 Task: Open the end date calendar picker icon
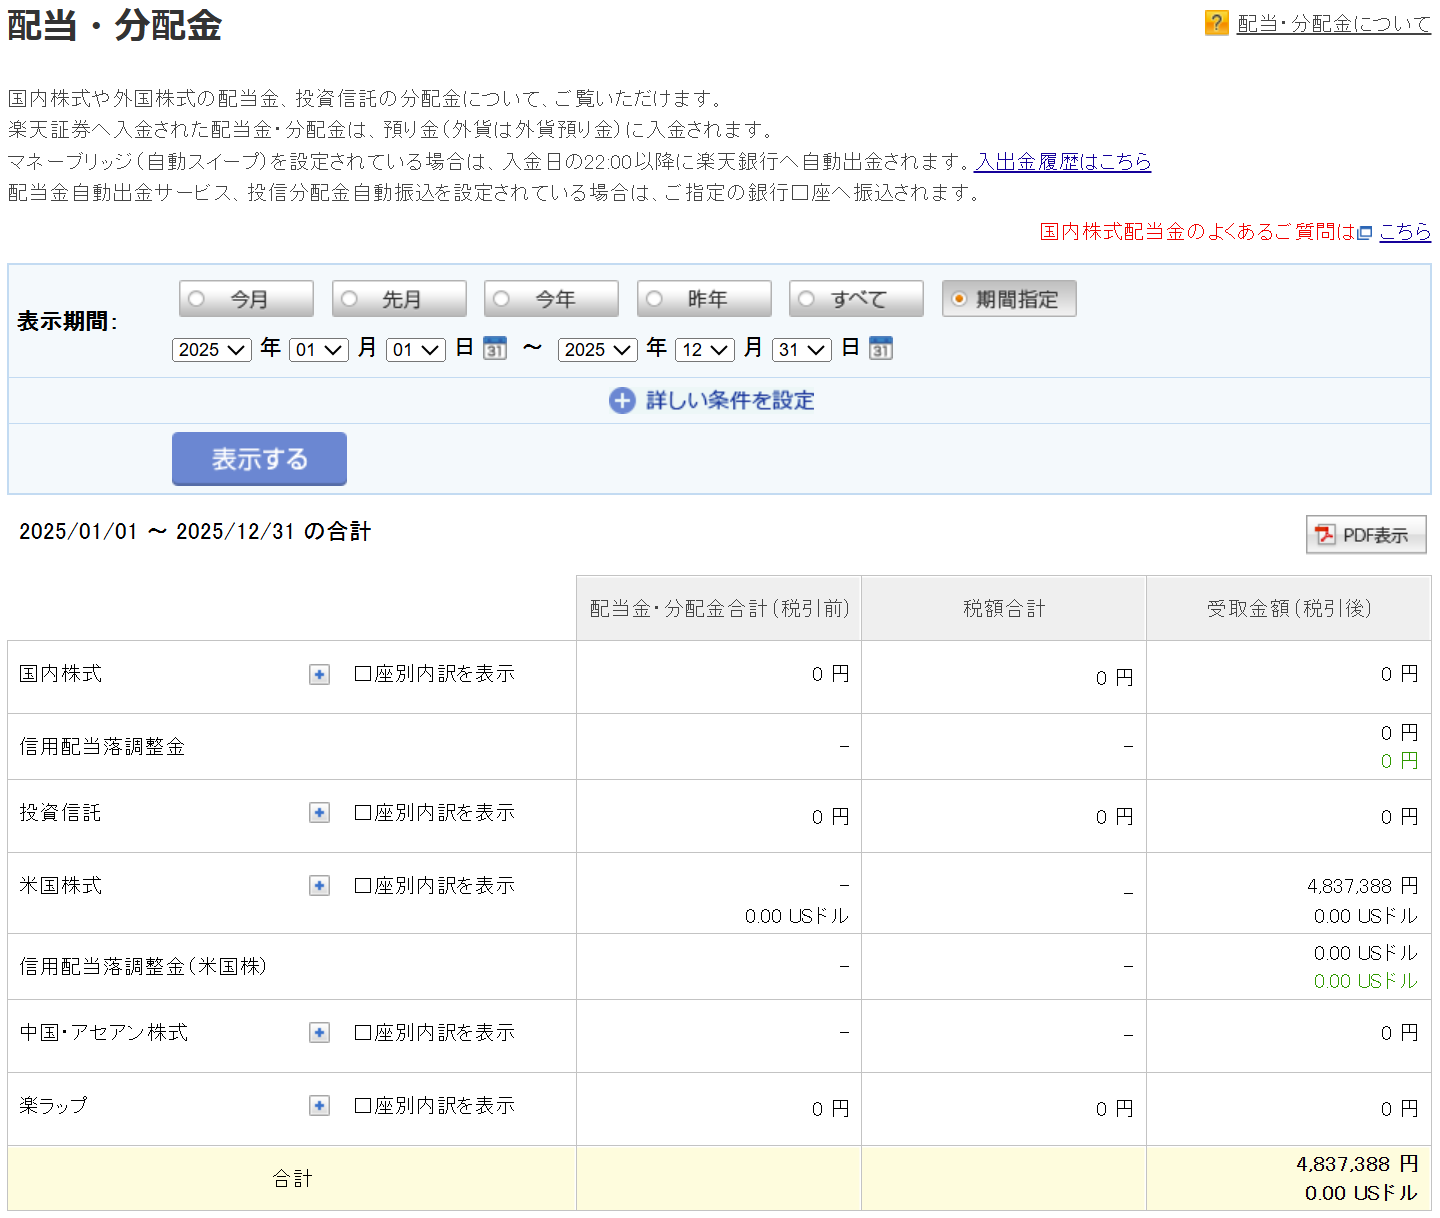(881, 348)
